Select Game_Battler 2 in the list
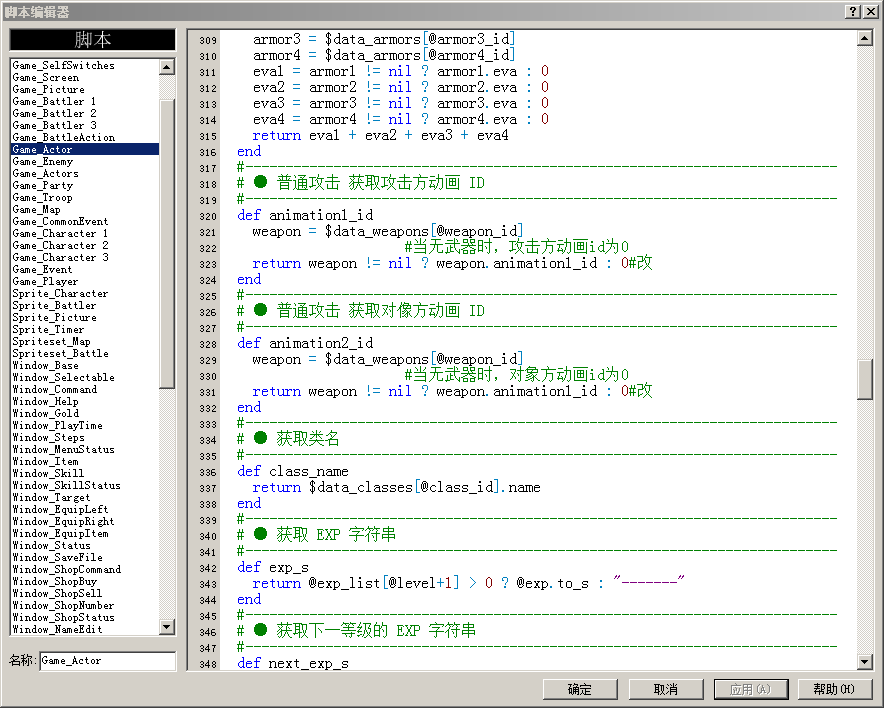This screenshot has width=884, height=708. pyautogui.click(x=85, y=113)
